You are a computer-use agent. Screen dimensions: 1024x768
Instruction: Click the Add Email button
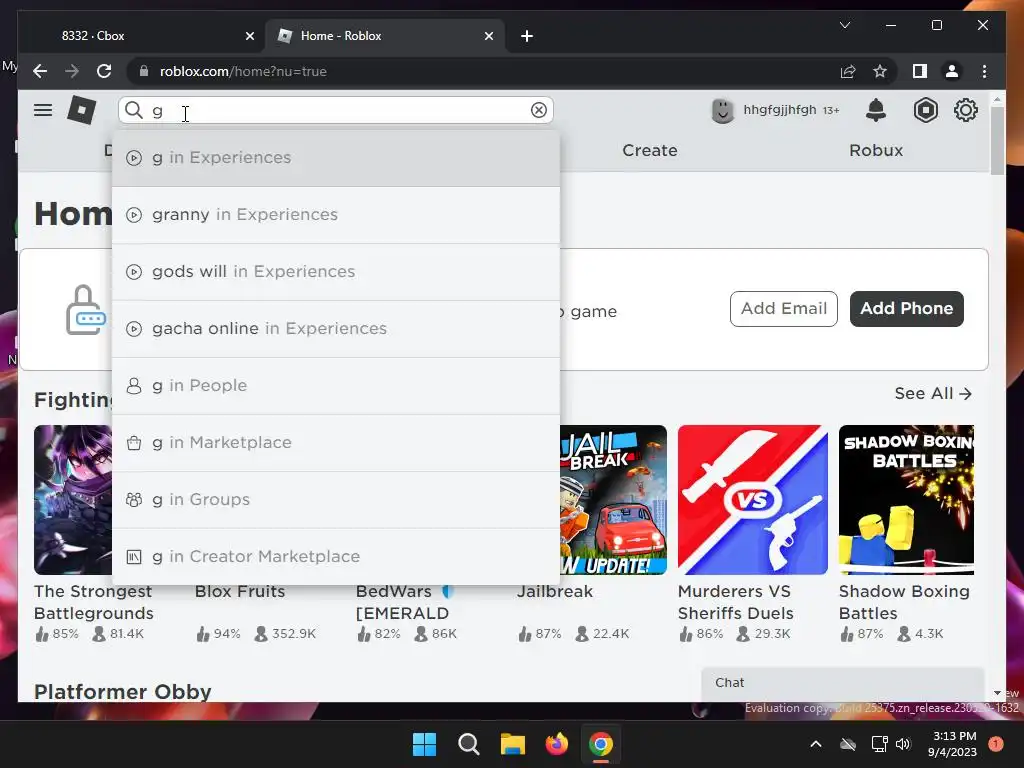point(784,309)
